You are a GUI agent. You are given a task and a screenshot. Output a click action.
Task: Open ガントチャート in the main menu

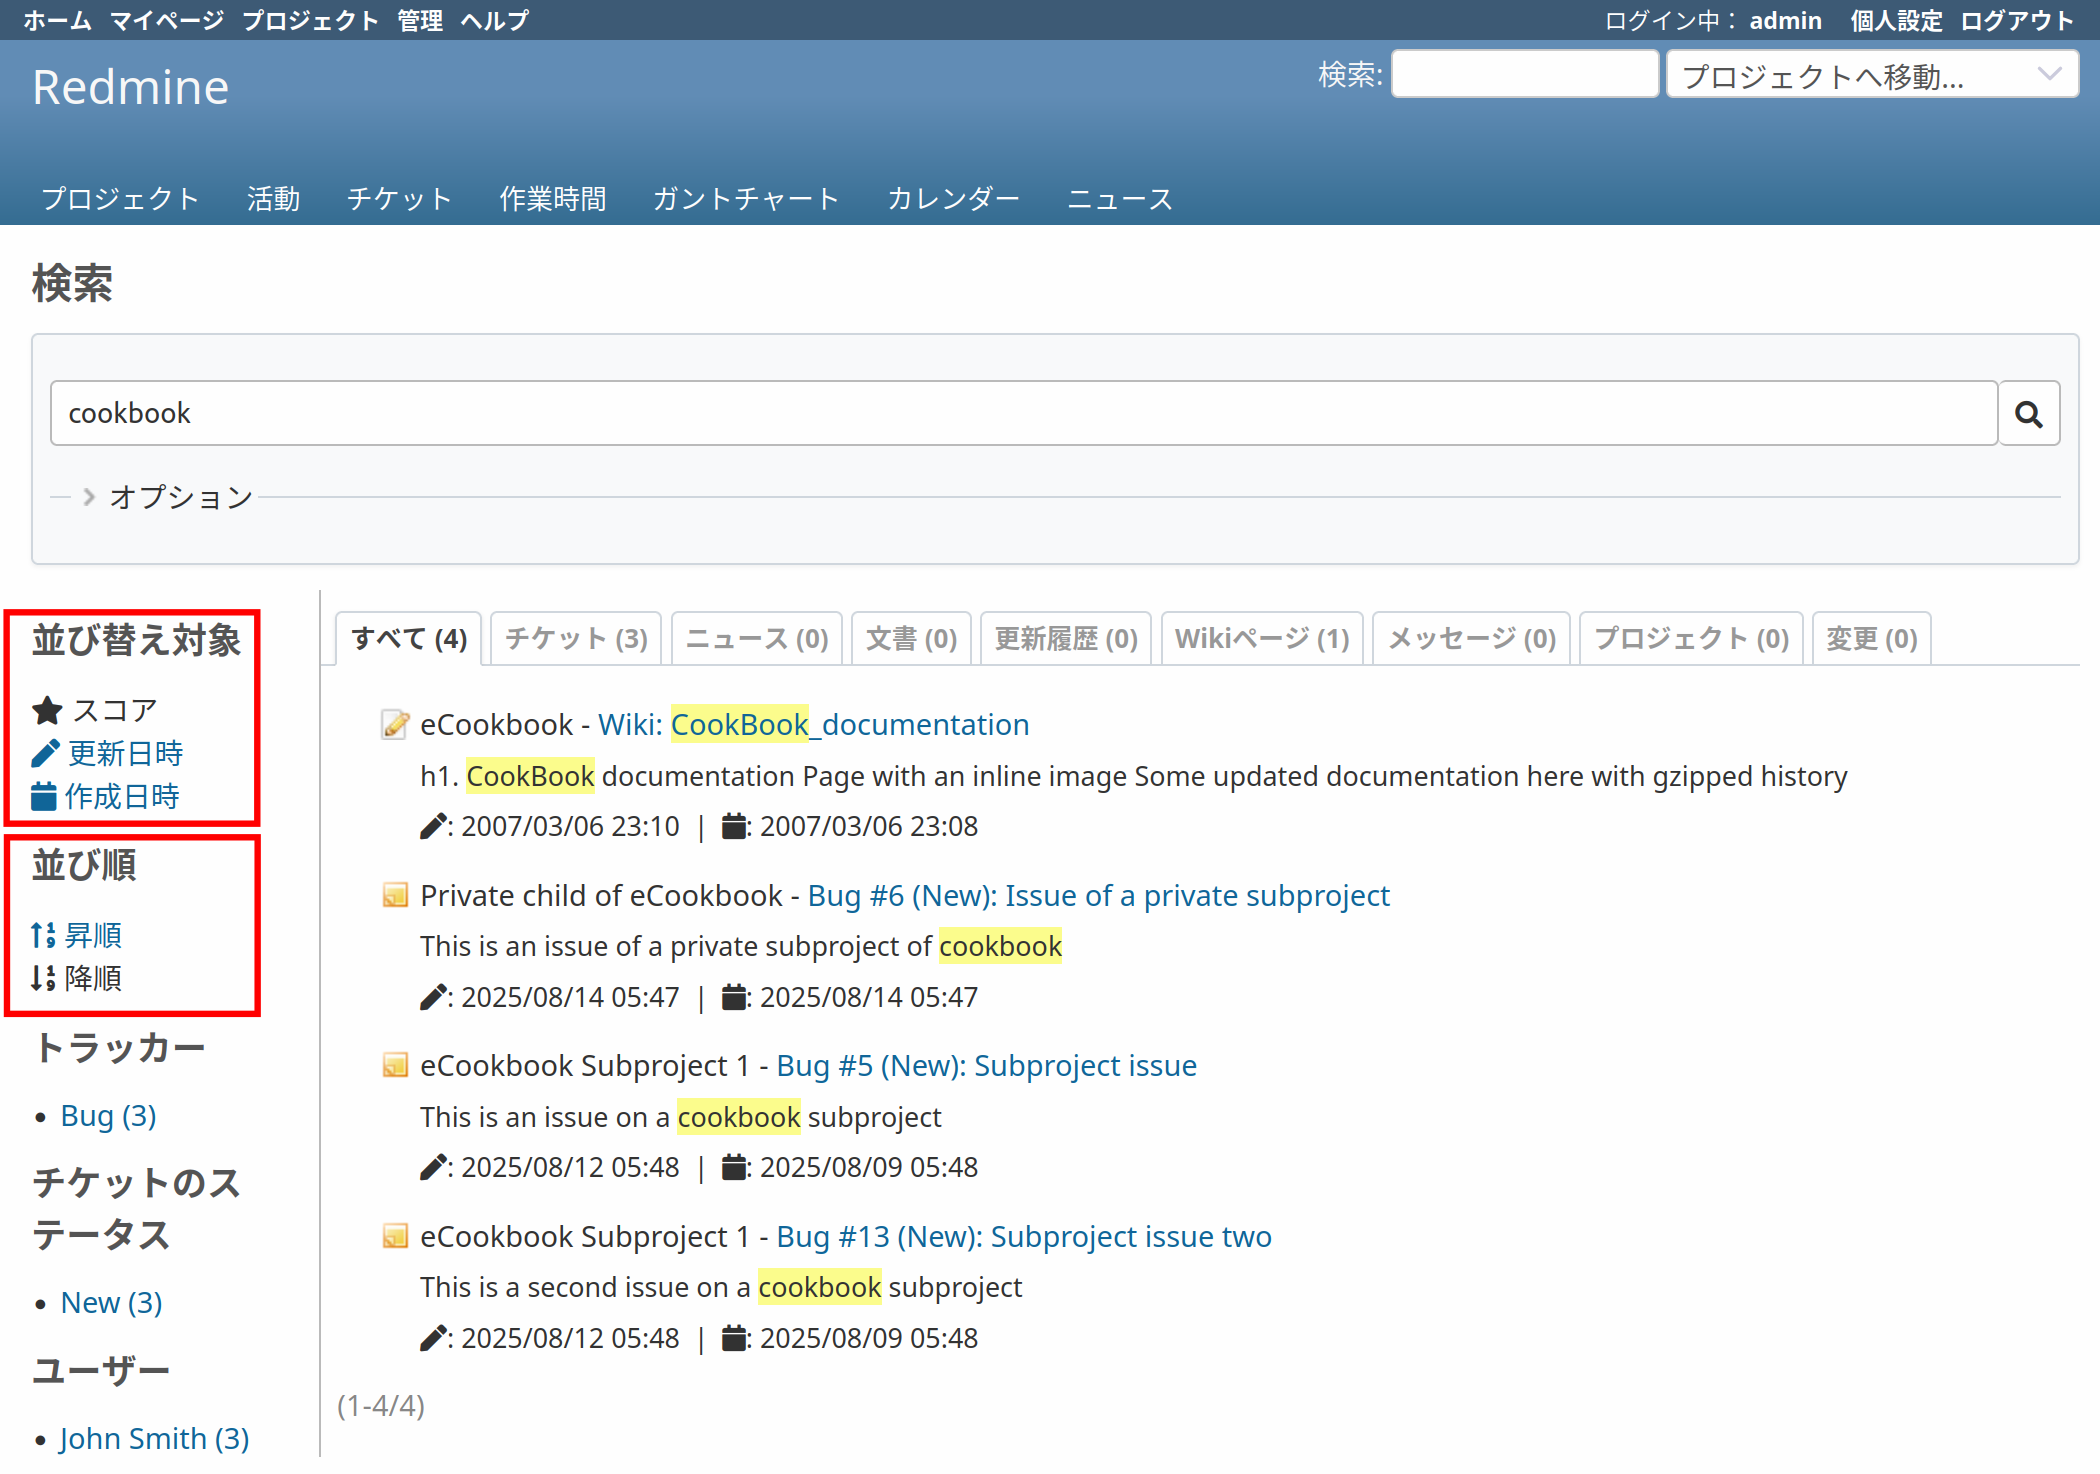(x=745, y=199)
